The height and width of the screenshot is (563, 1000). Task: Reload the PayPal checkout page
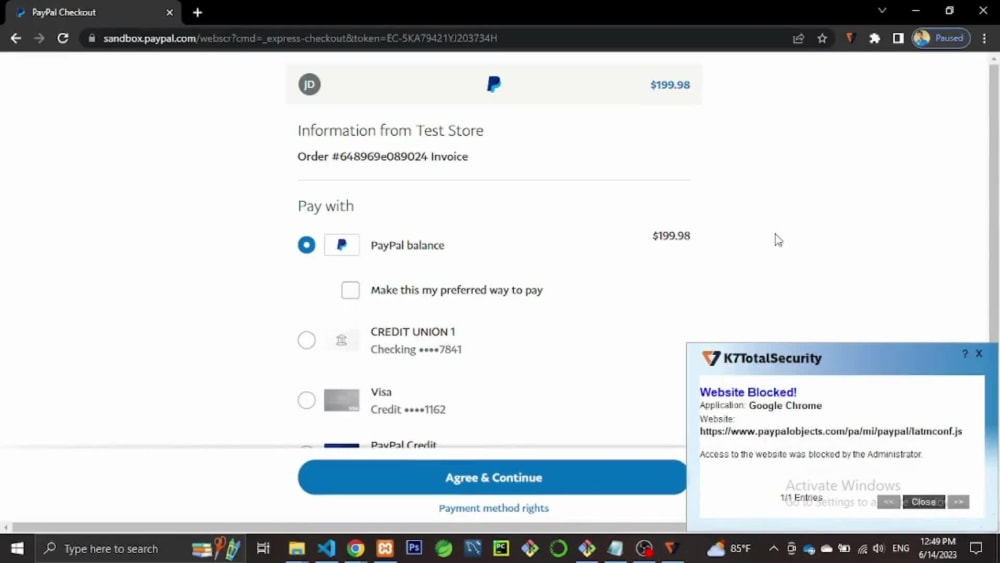[x=62, y=38]
